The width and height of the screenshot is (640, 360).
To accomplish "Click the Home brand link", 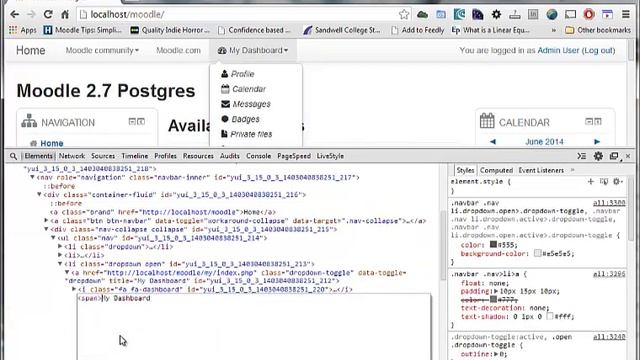I will coord(31,50).
